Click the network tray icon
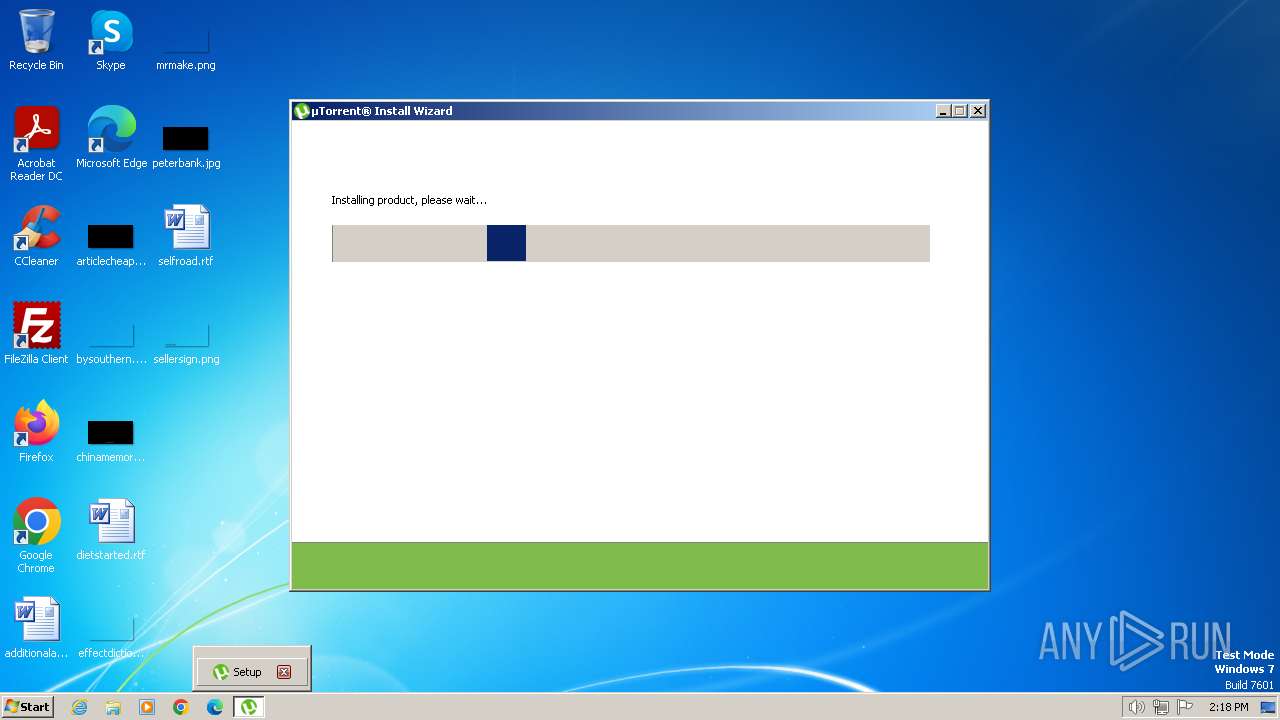The height and width of the screenshot is (720, 1280). coord(1161,707)
